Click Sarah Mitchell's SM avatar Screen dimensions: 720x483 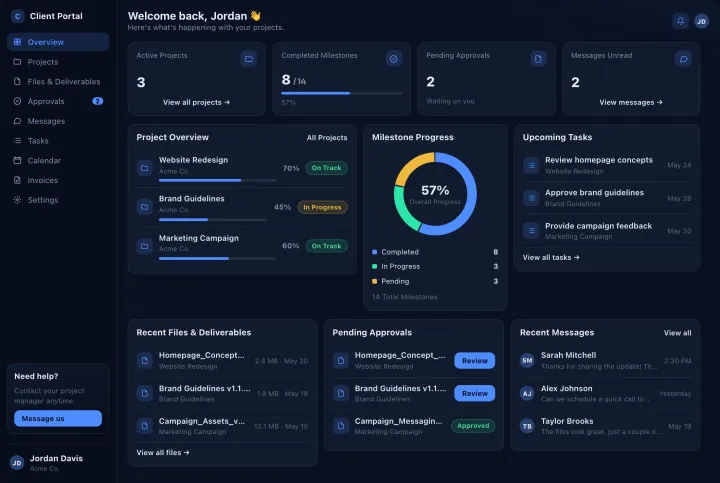[x=527, y=360]
